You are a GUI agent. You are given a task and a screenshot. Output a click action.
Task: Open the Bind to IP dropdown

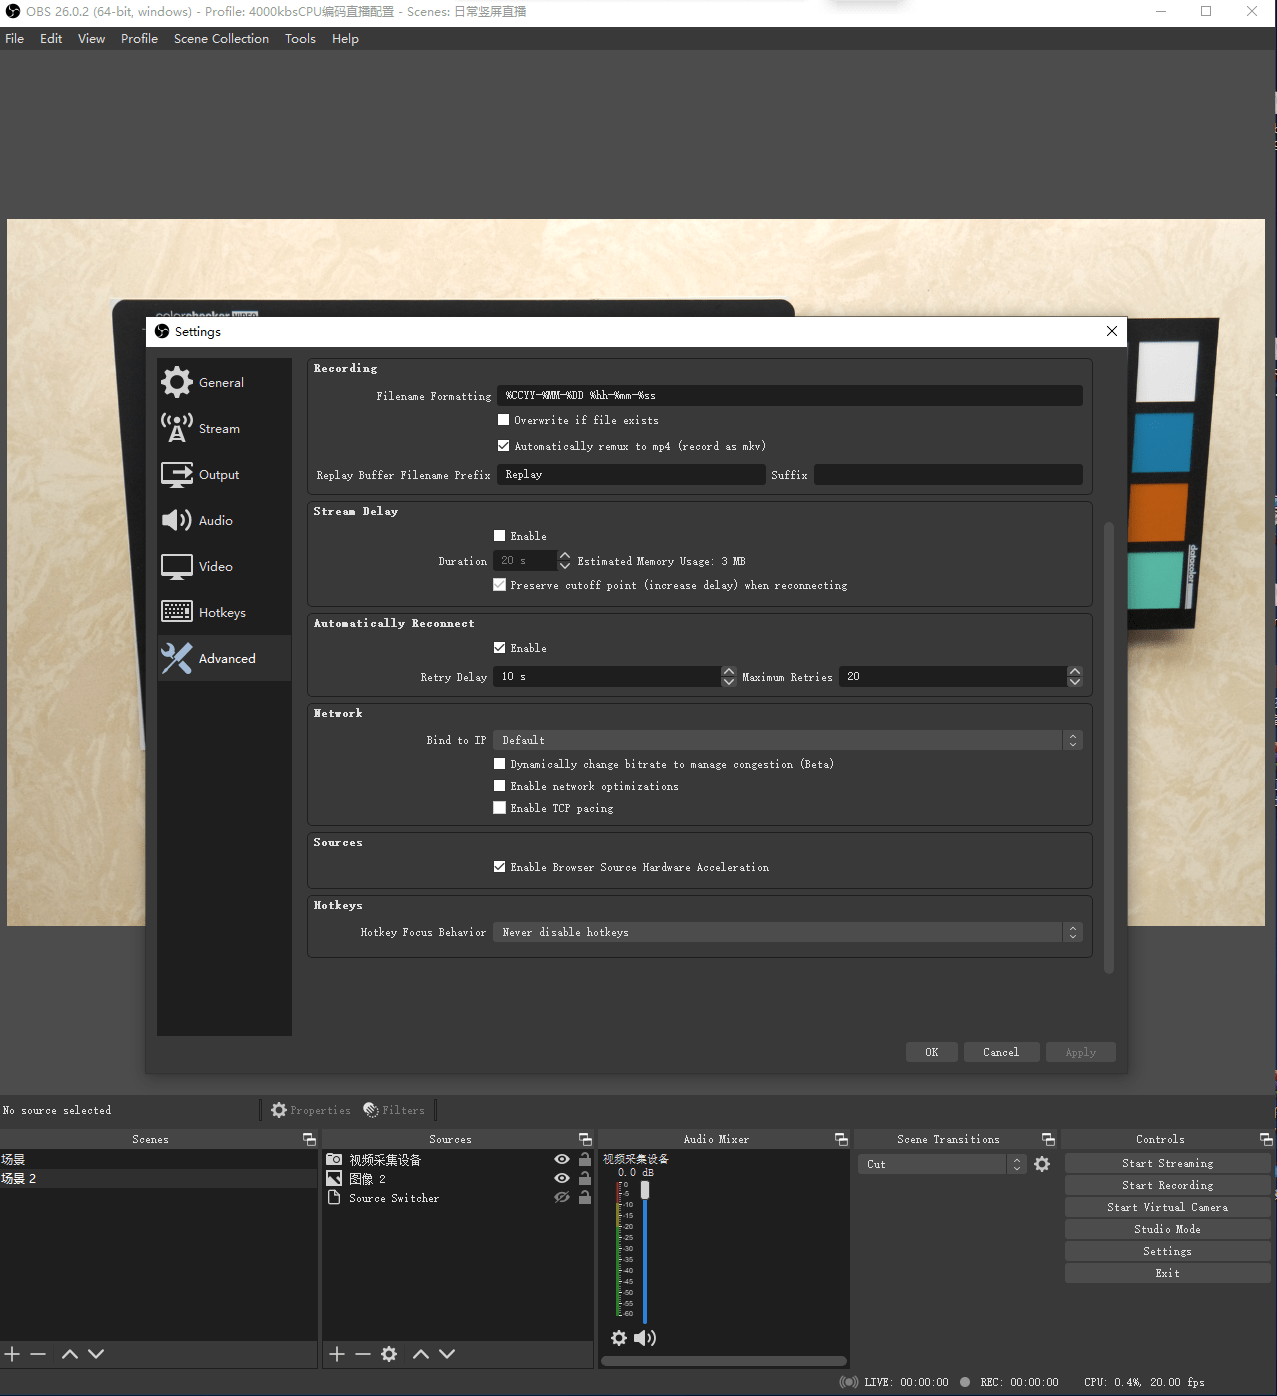point(787,740)
